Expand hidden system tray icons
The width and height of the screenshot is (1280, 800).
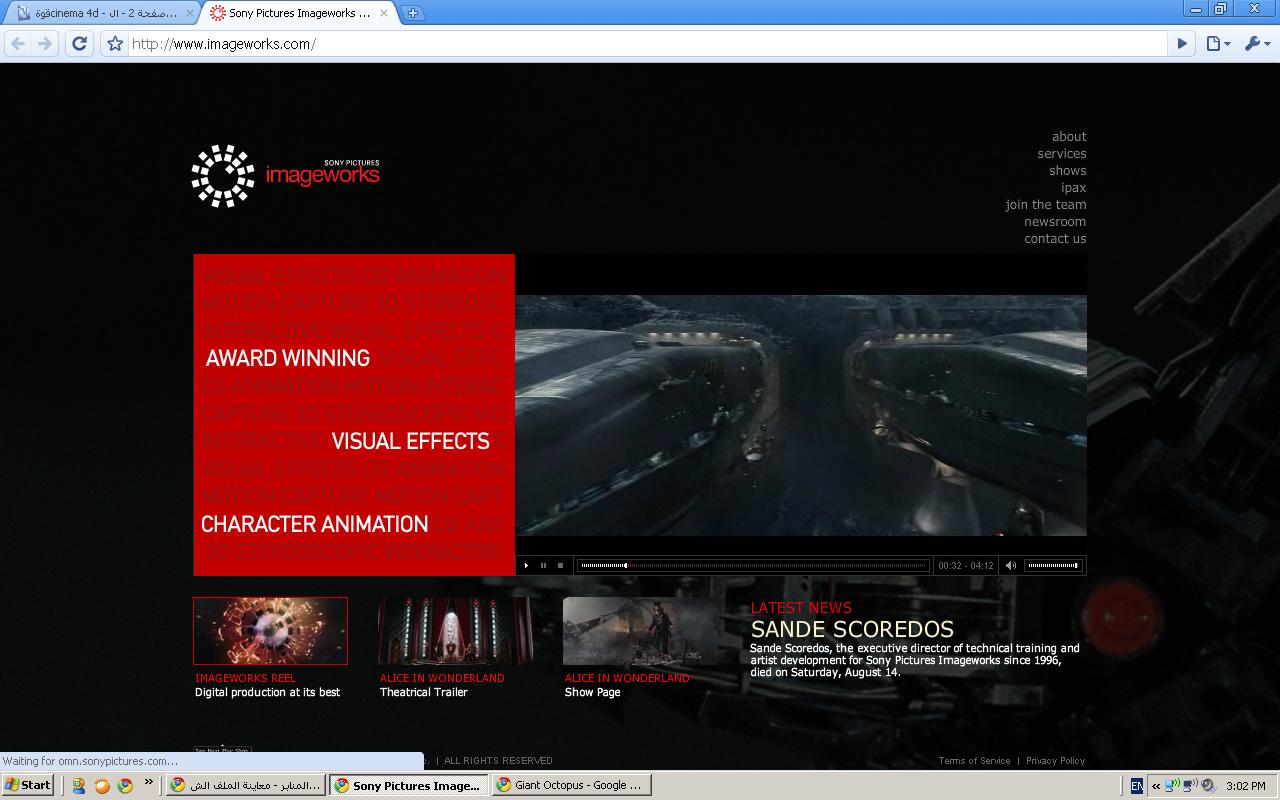[1154, 786]
